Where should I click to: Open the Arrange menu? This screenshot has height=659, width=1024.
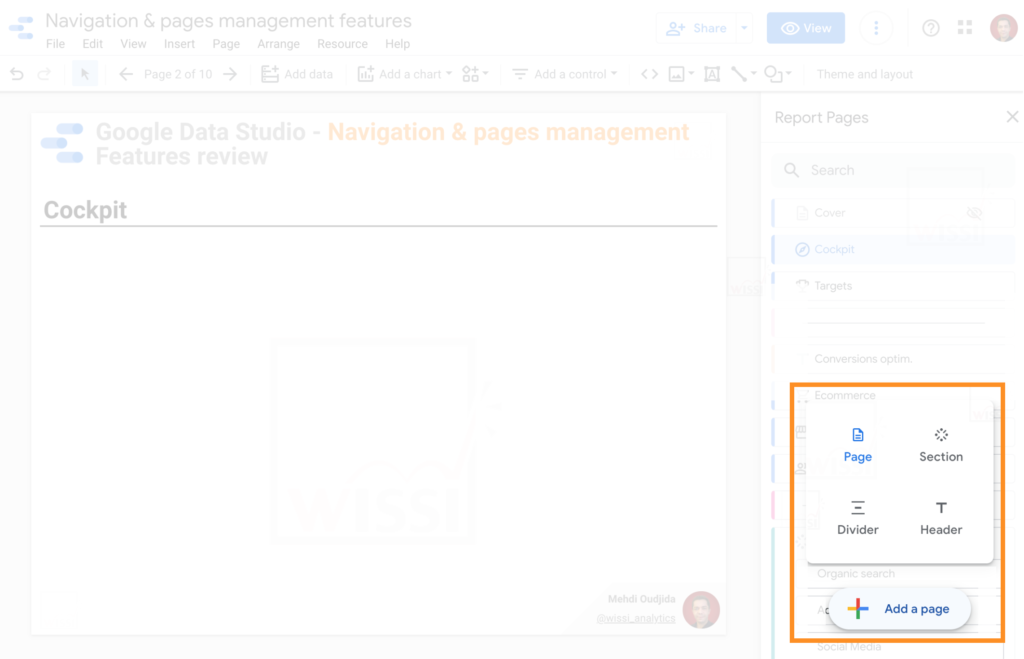click(278, 44)
